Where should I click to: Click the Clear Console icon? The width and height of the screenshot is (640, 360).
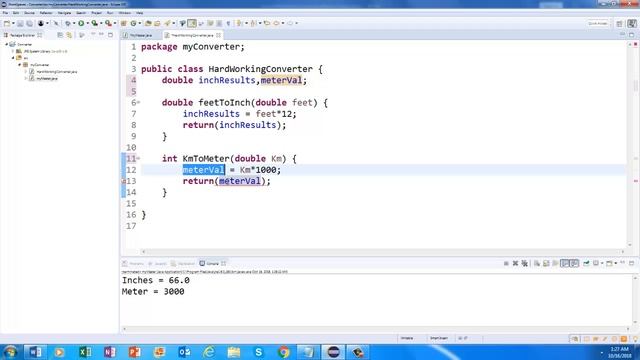pyautogui.click(x=537, y=263)
